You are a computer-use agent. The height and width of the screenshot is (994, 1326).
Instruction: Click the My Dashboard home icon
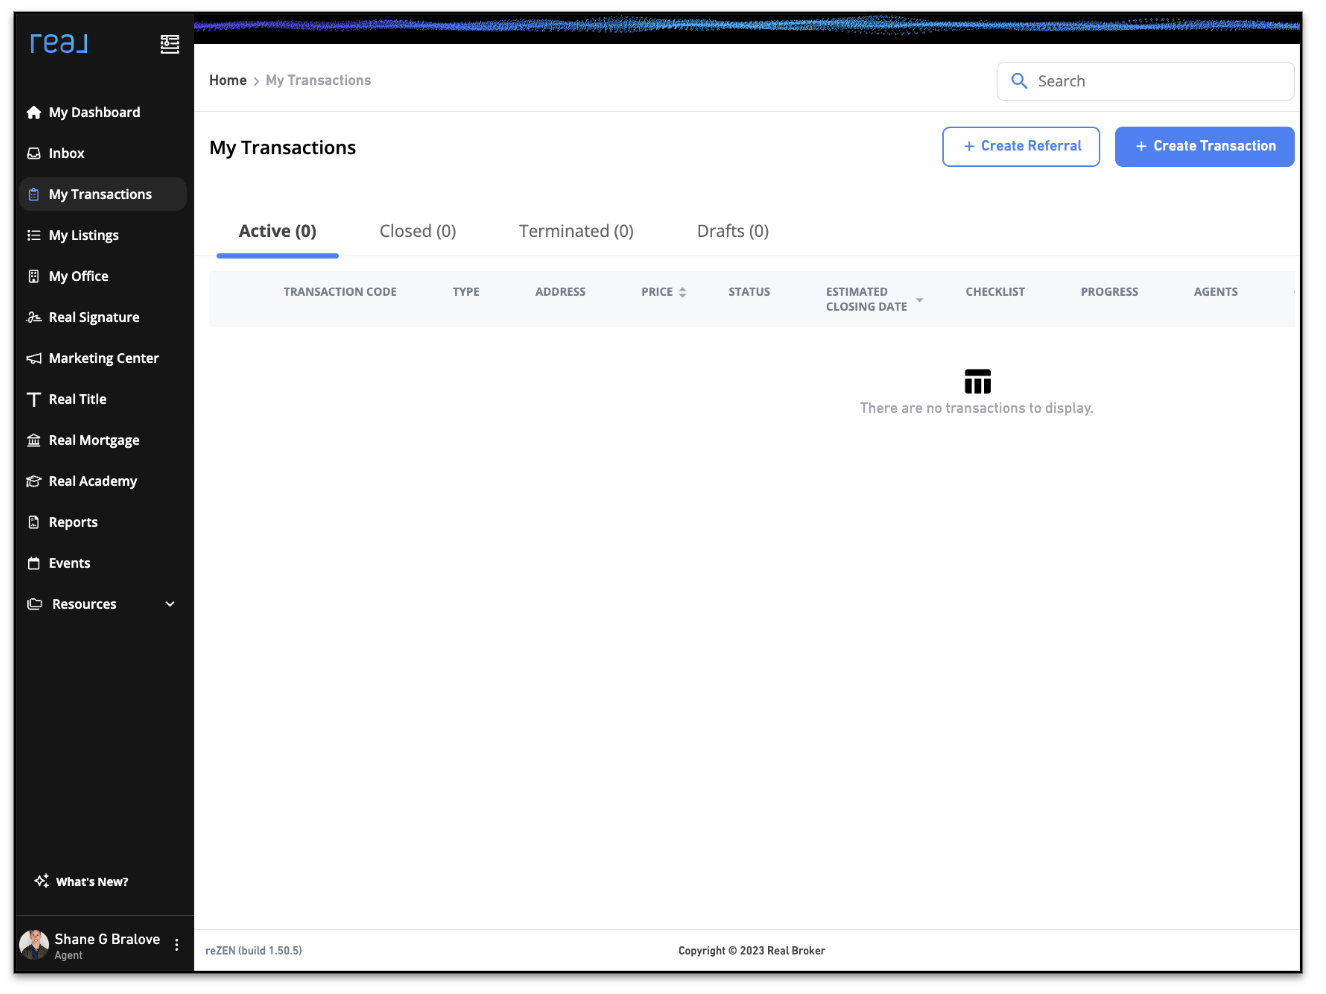pyautogui.click(x=34, y=113)
